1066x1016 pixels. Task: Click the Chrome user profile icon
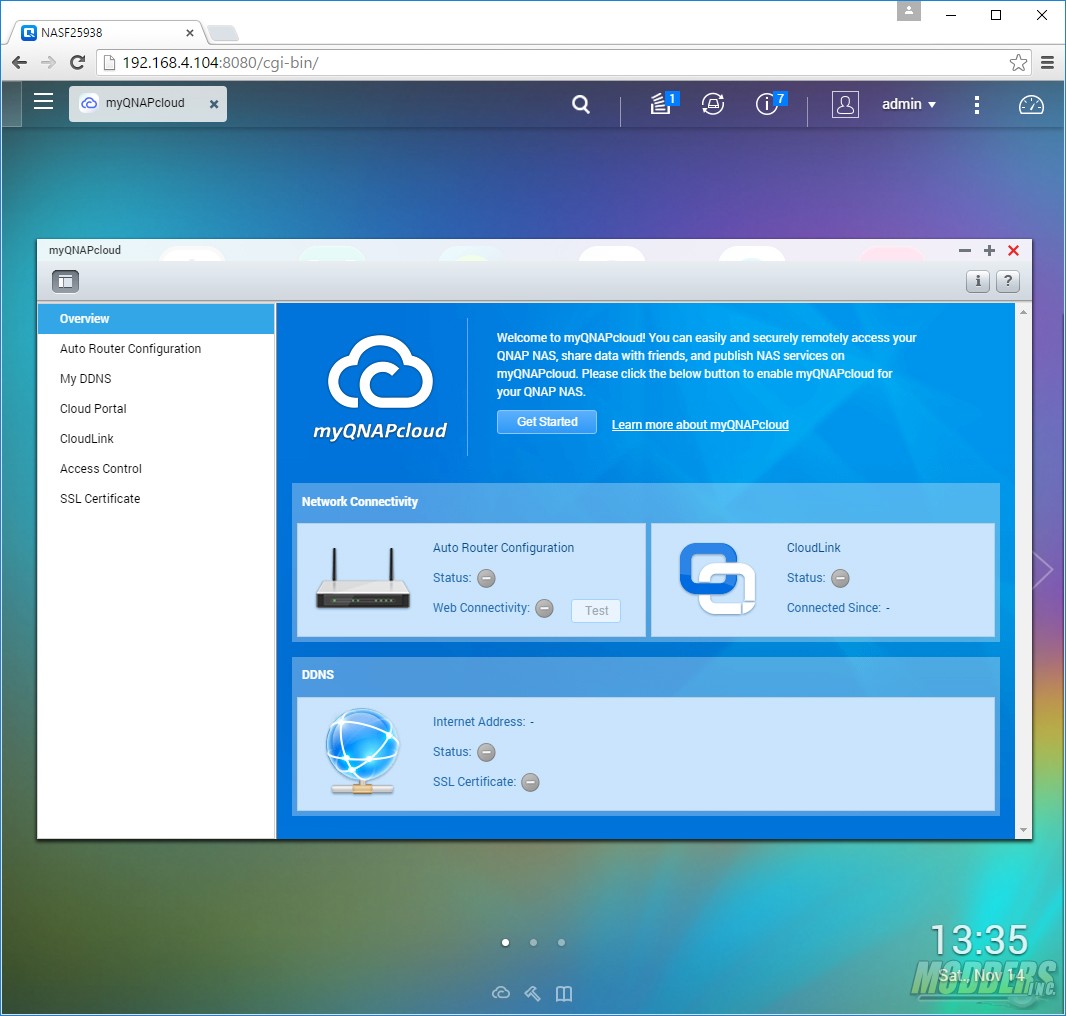[908, 12]
